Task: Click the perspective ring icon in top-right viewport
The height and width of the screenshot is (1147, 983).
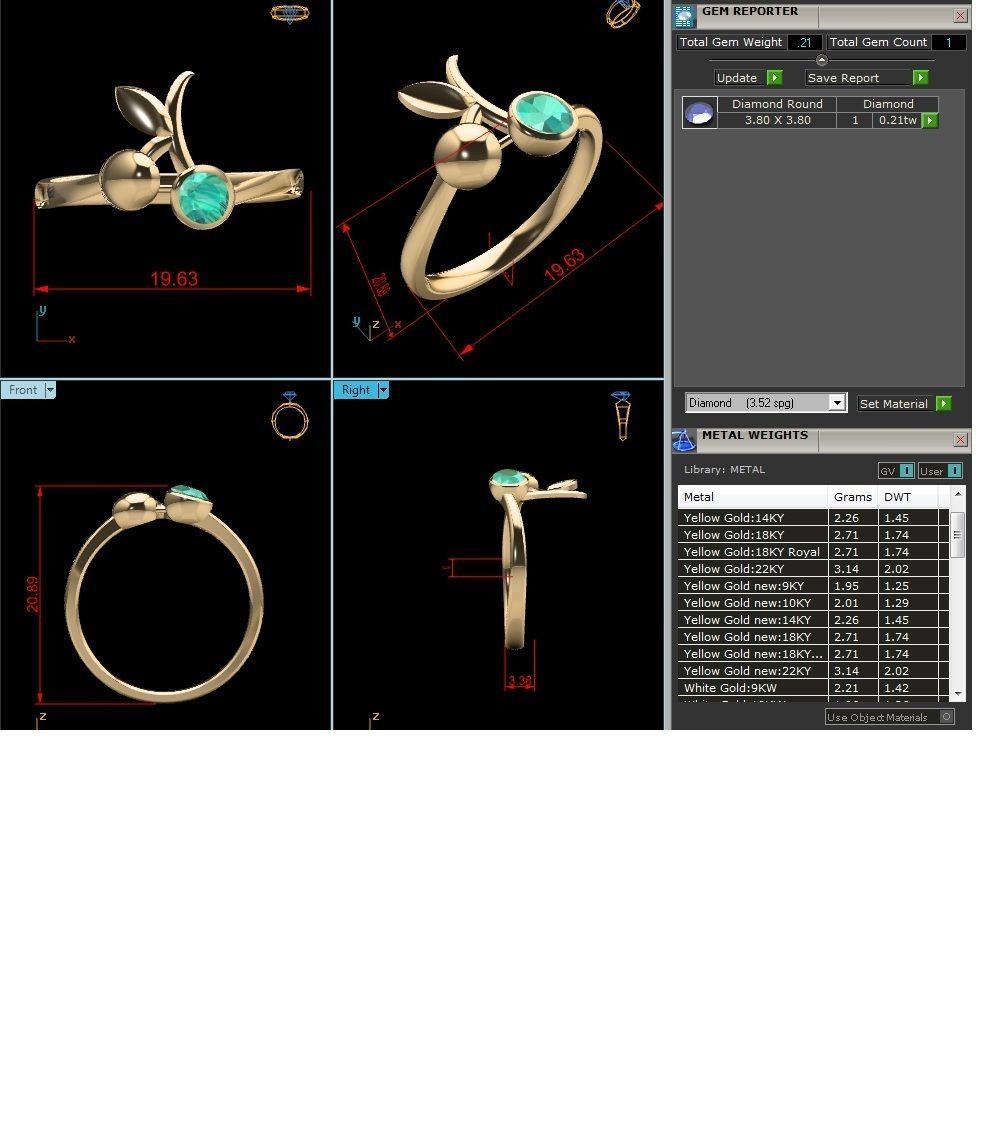Action: click(x=622, y=13)
